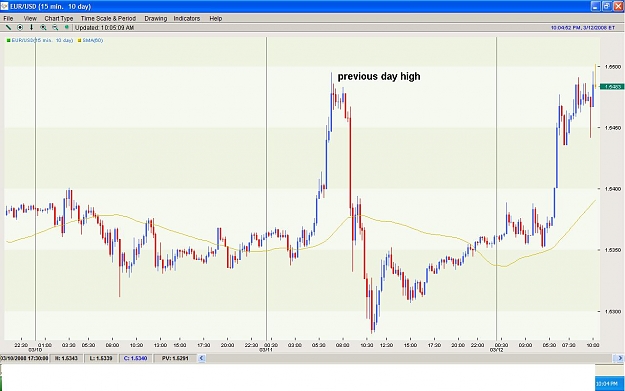625x391 pixels.
Task: Click the SMA(50) indicator legend label
Action: tap(92, 41)
